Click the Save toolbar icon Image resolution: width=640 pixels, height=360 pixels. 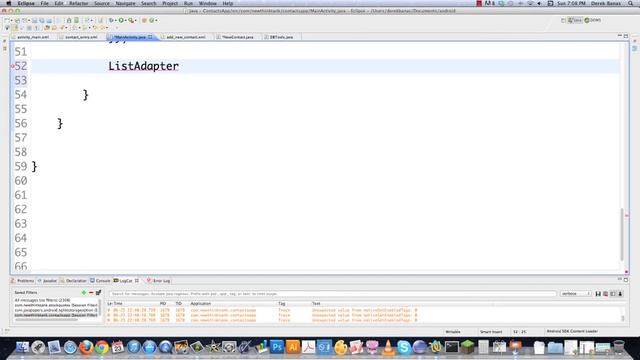pos(34,20)
